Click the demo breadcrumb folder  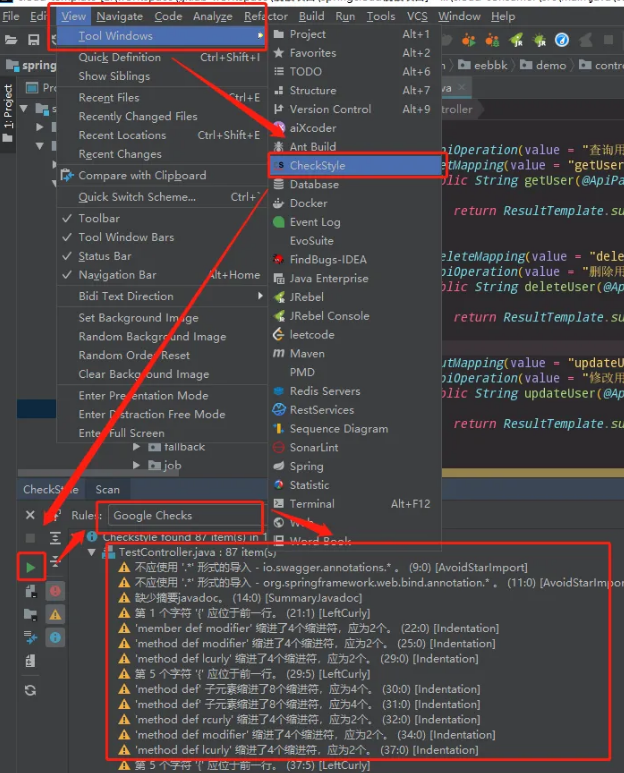543,65
